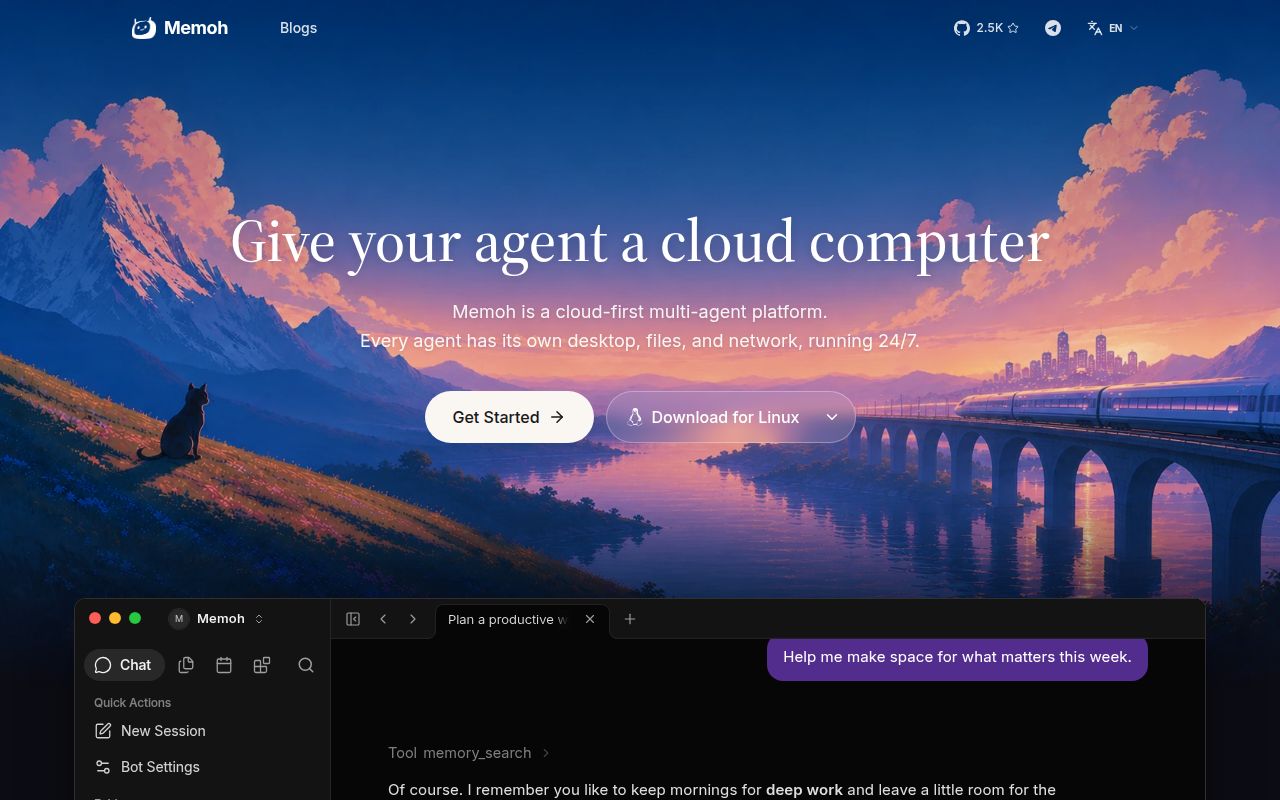The width and height of the screenshot is (1280, 800).
Task: Open the Blogs page
Action: tap(298, 28)
